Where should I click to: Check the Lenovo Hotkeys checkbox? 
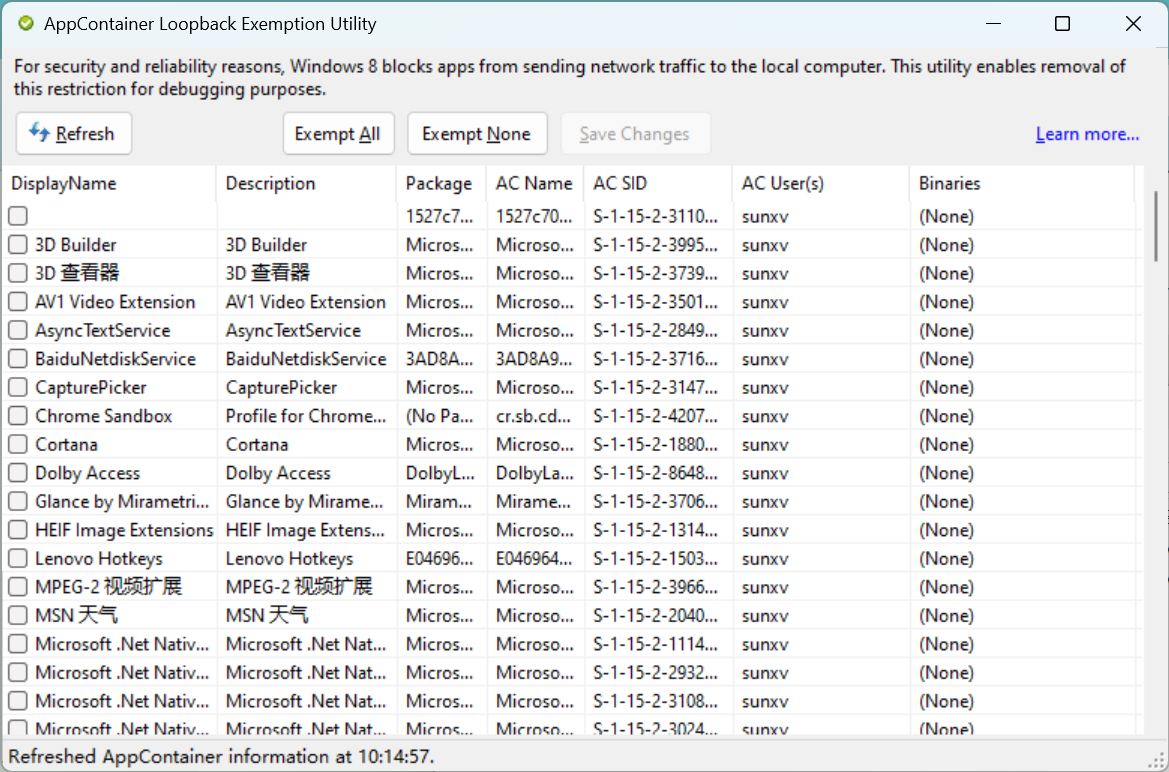point(18,559)
